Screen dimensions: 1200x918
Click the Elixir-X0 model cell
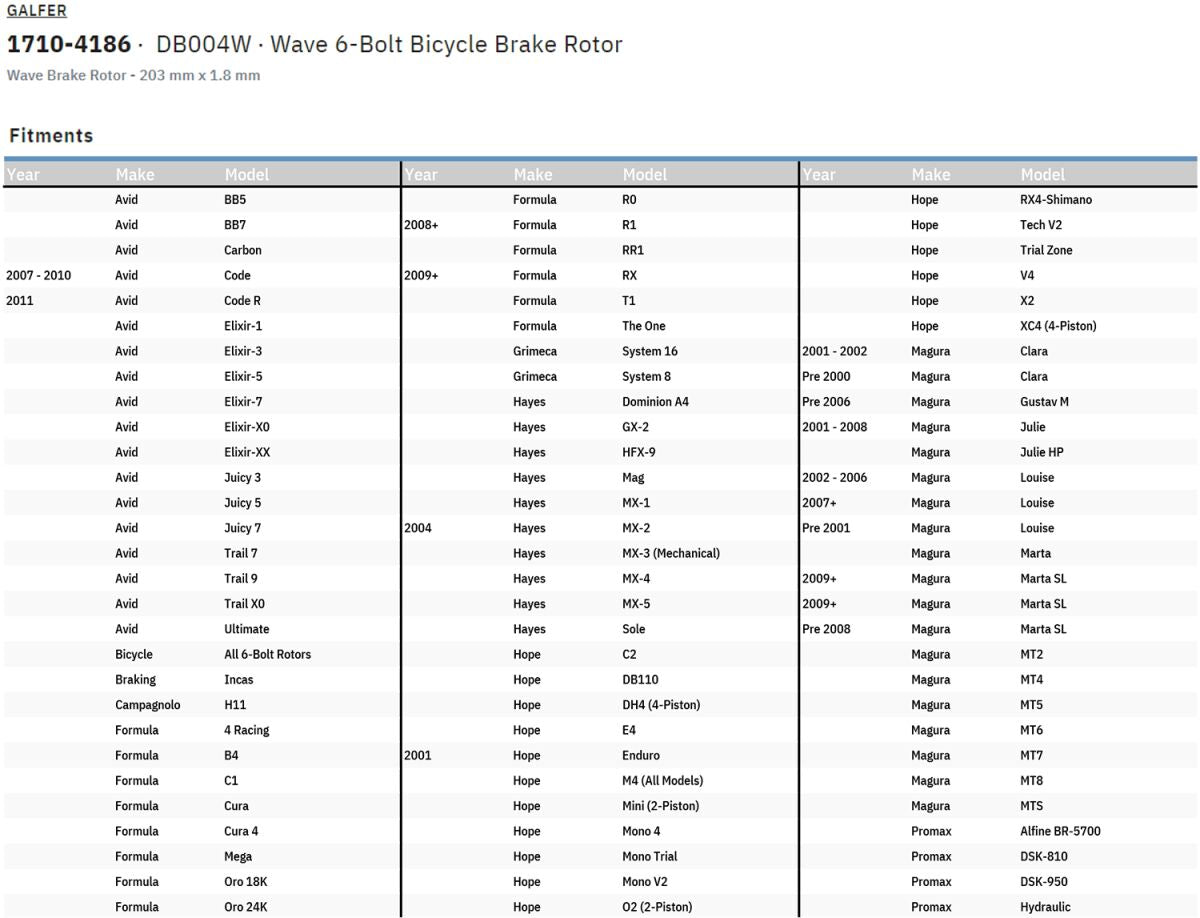[247, 427]
